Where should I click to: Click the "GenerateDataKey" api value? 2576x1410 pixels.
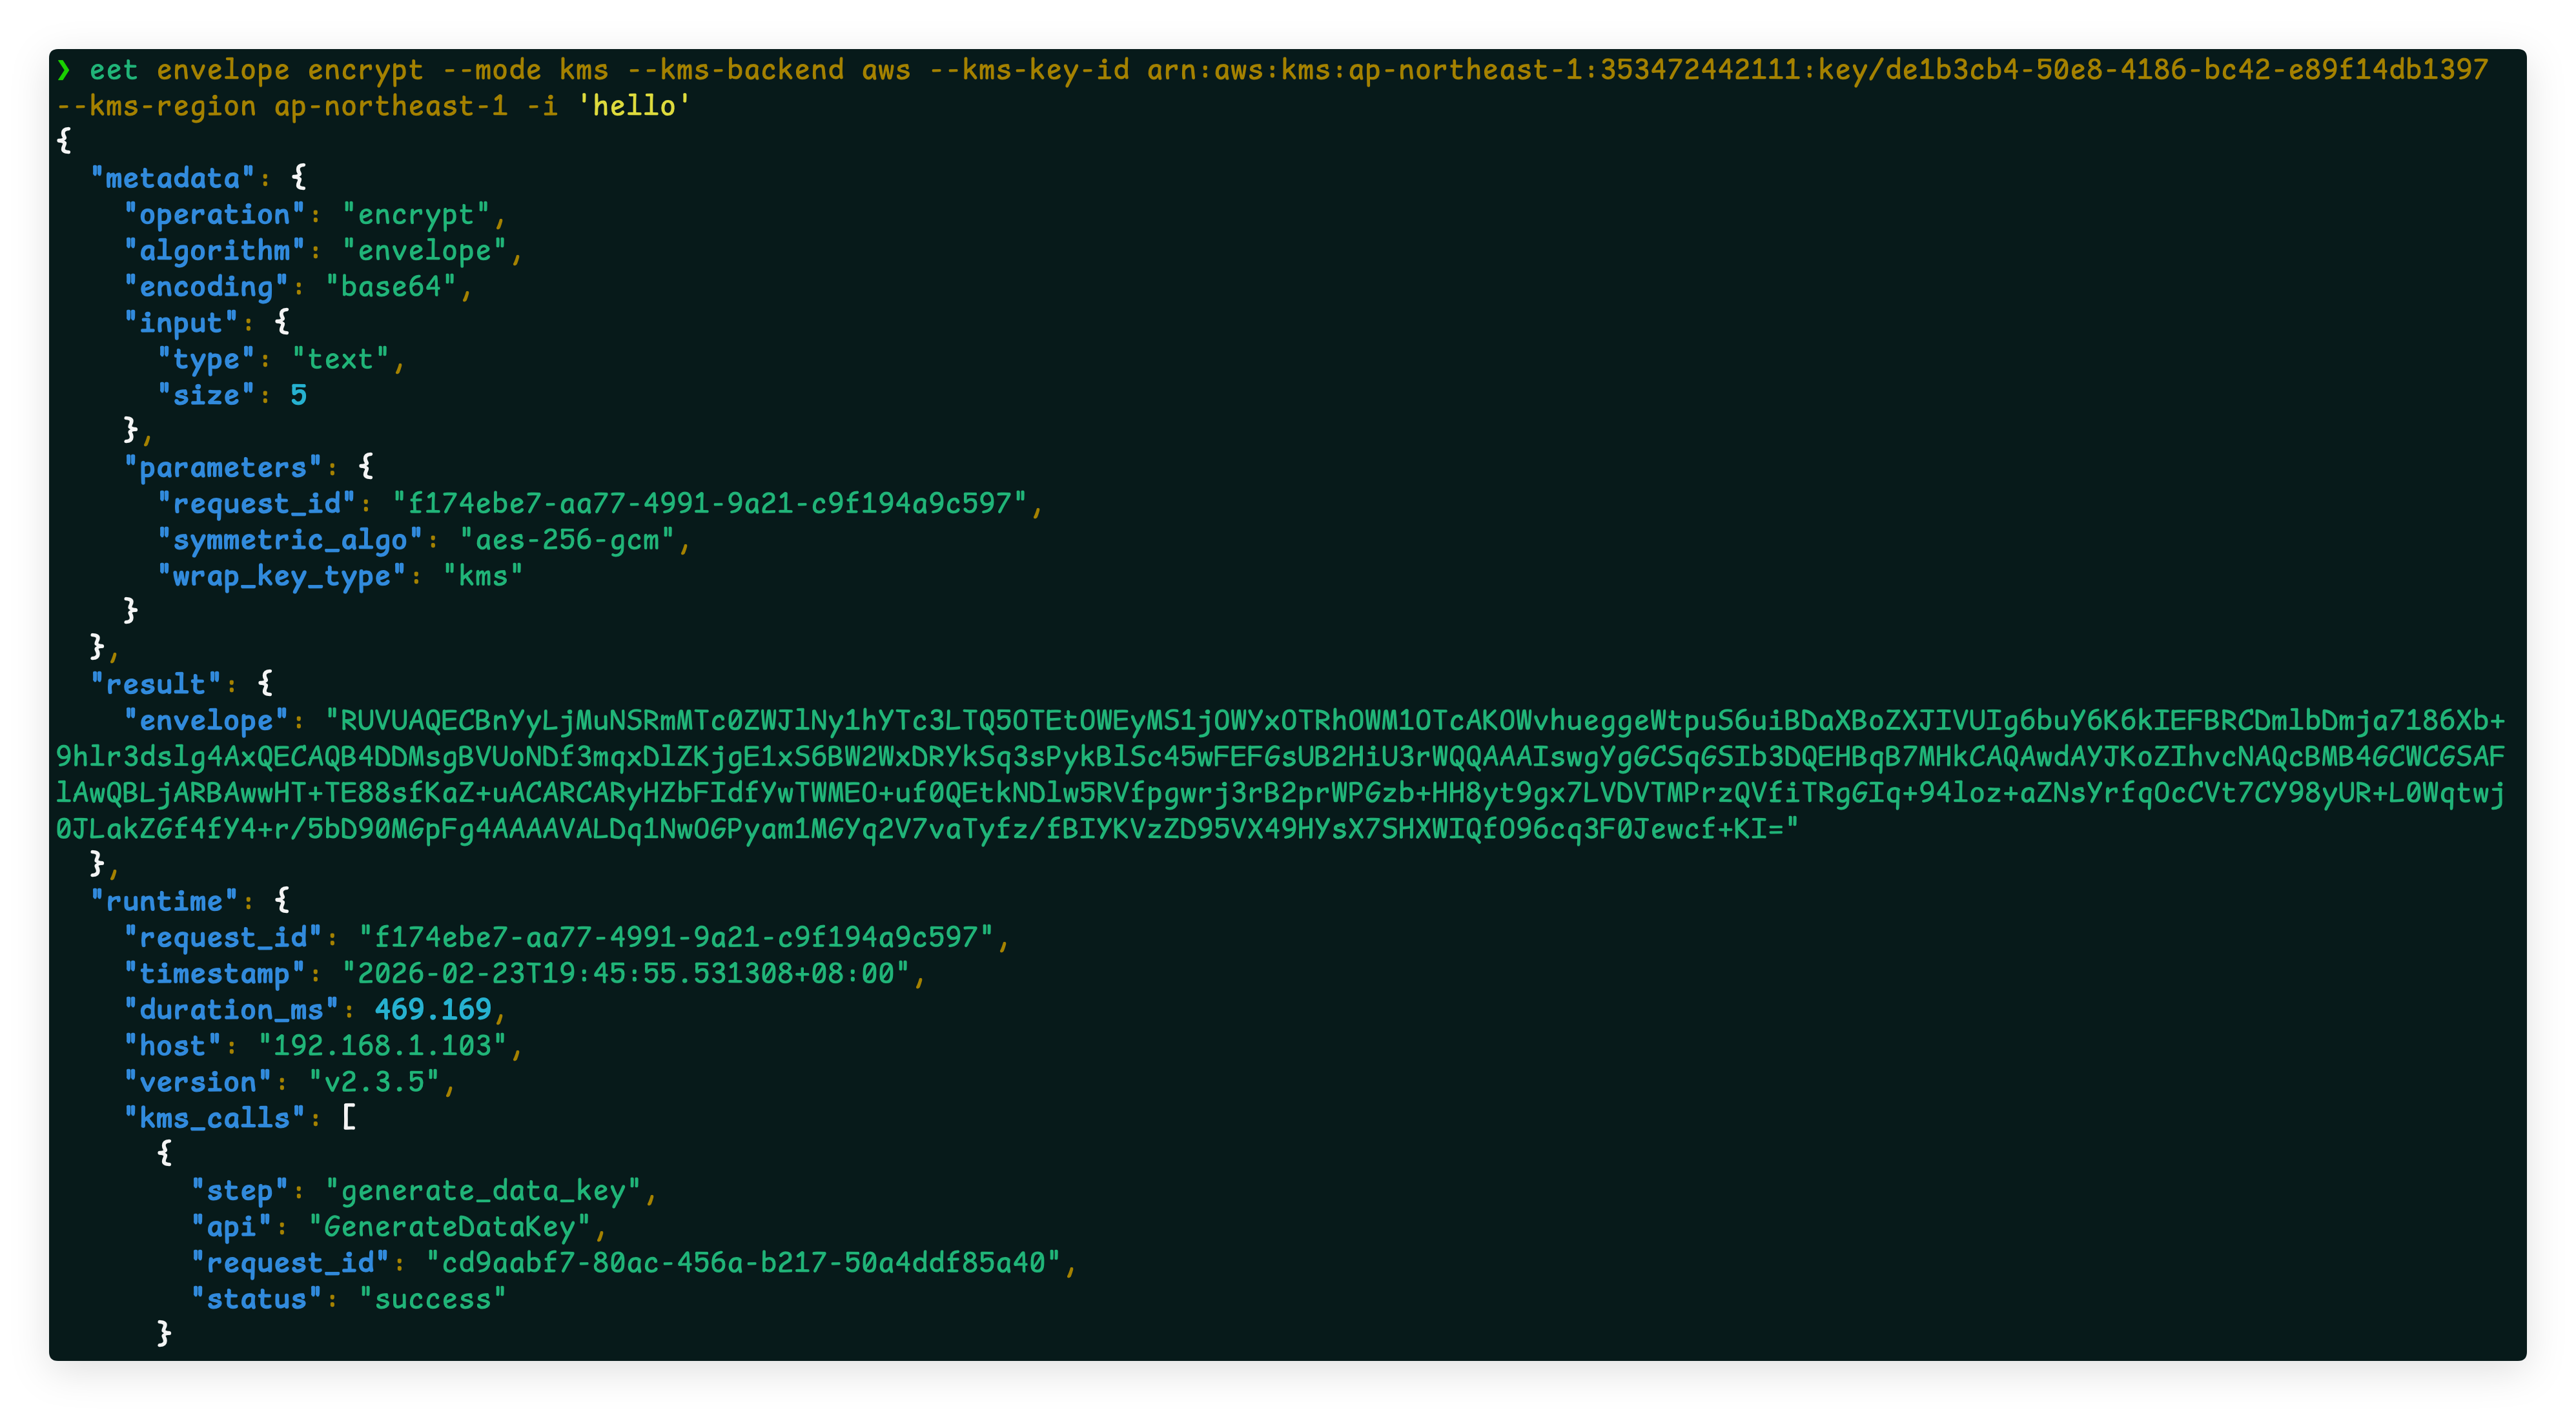point(450,1227)
